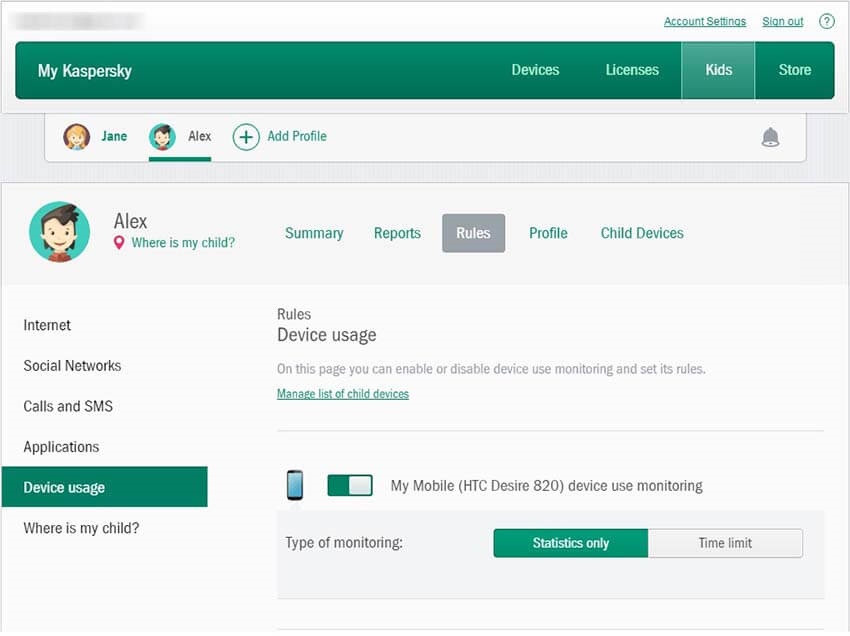Click the Sign out link
The width and height of the screenshot is (850, 636).
click(x=782, y=21)
